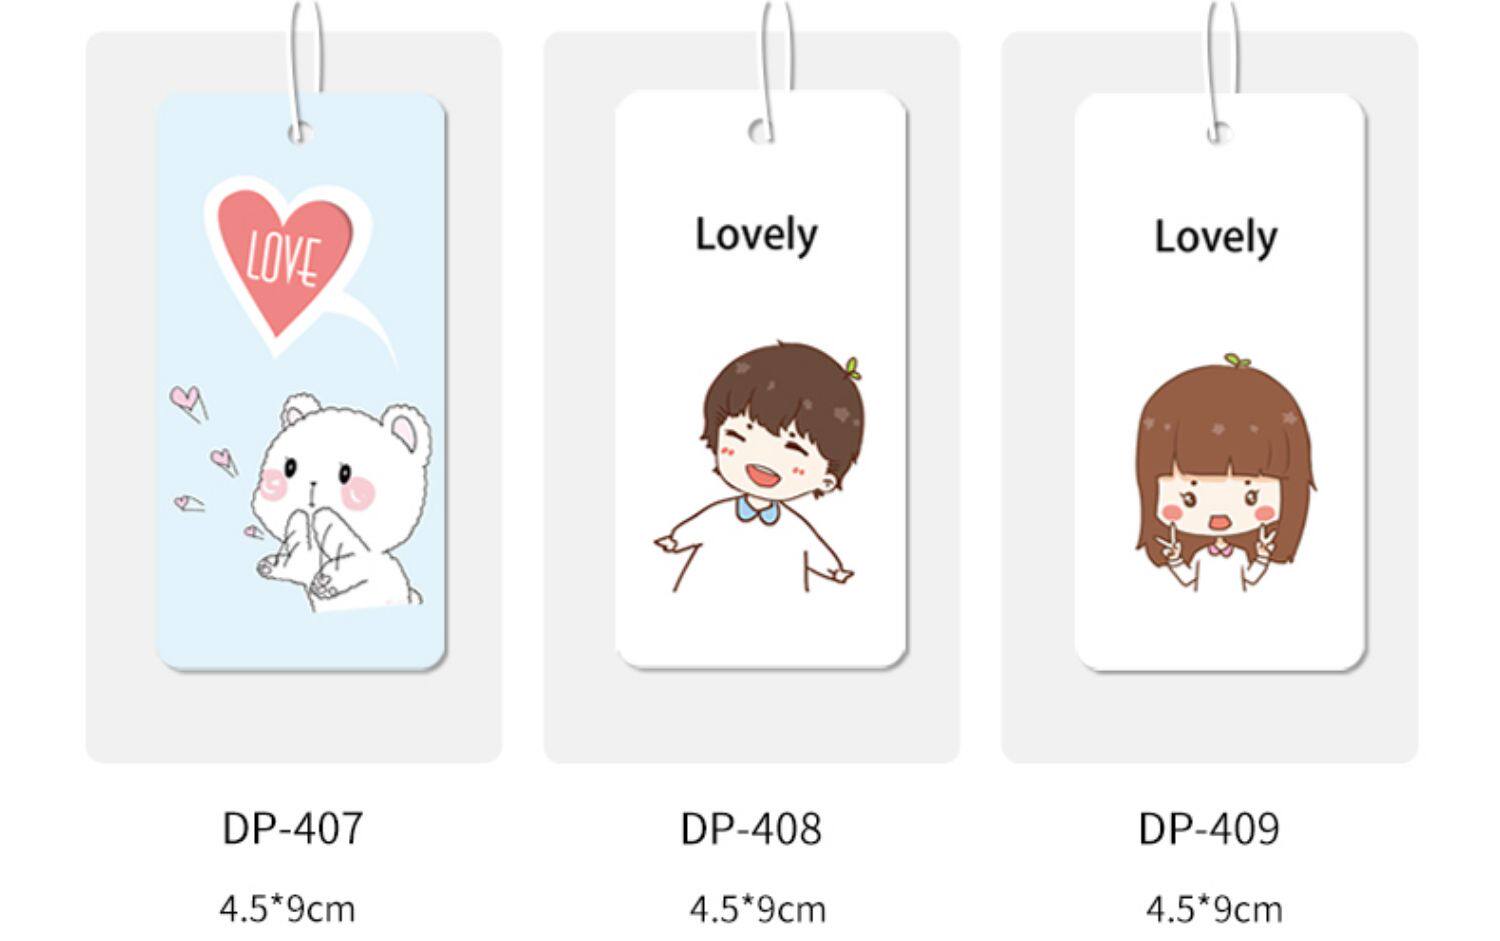Viewport: 1500px width, 941px height.
Task: Select the DP-409 product label
Action: 1209,829
